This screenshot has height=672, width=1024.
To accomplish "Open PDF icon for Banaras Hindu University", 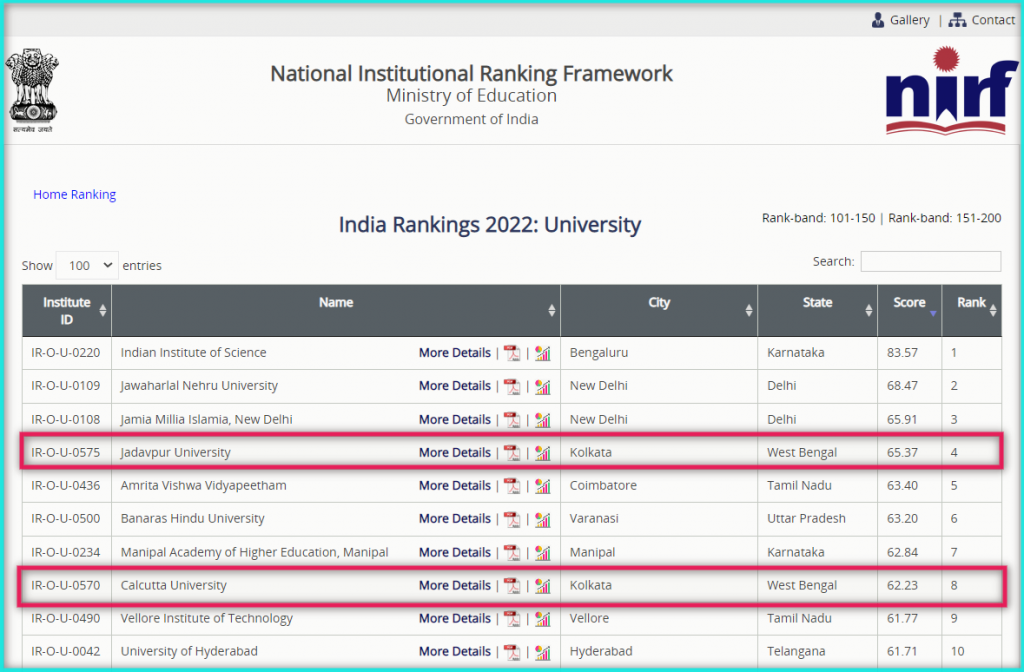I will pyautogui.click(x=512, y=519).
